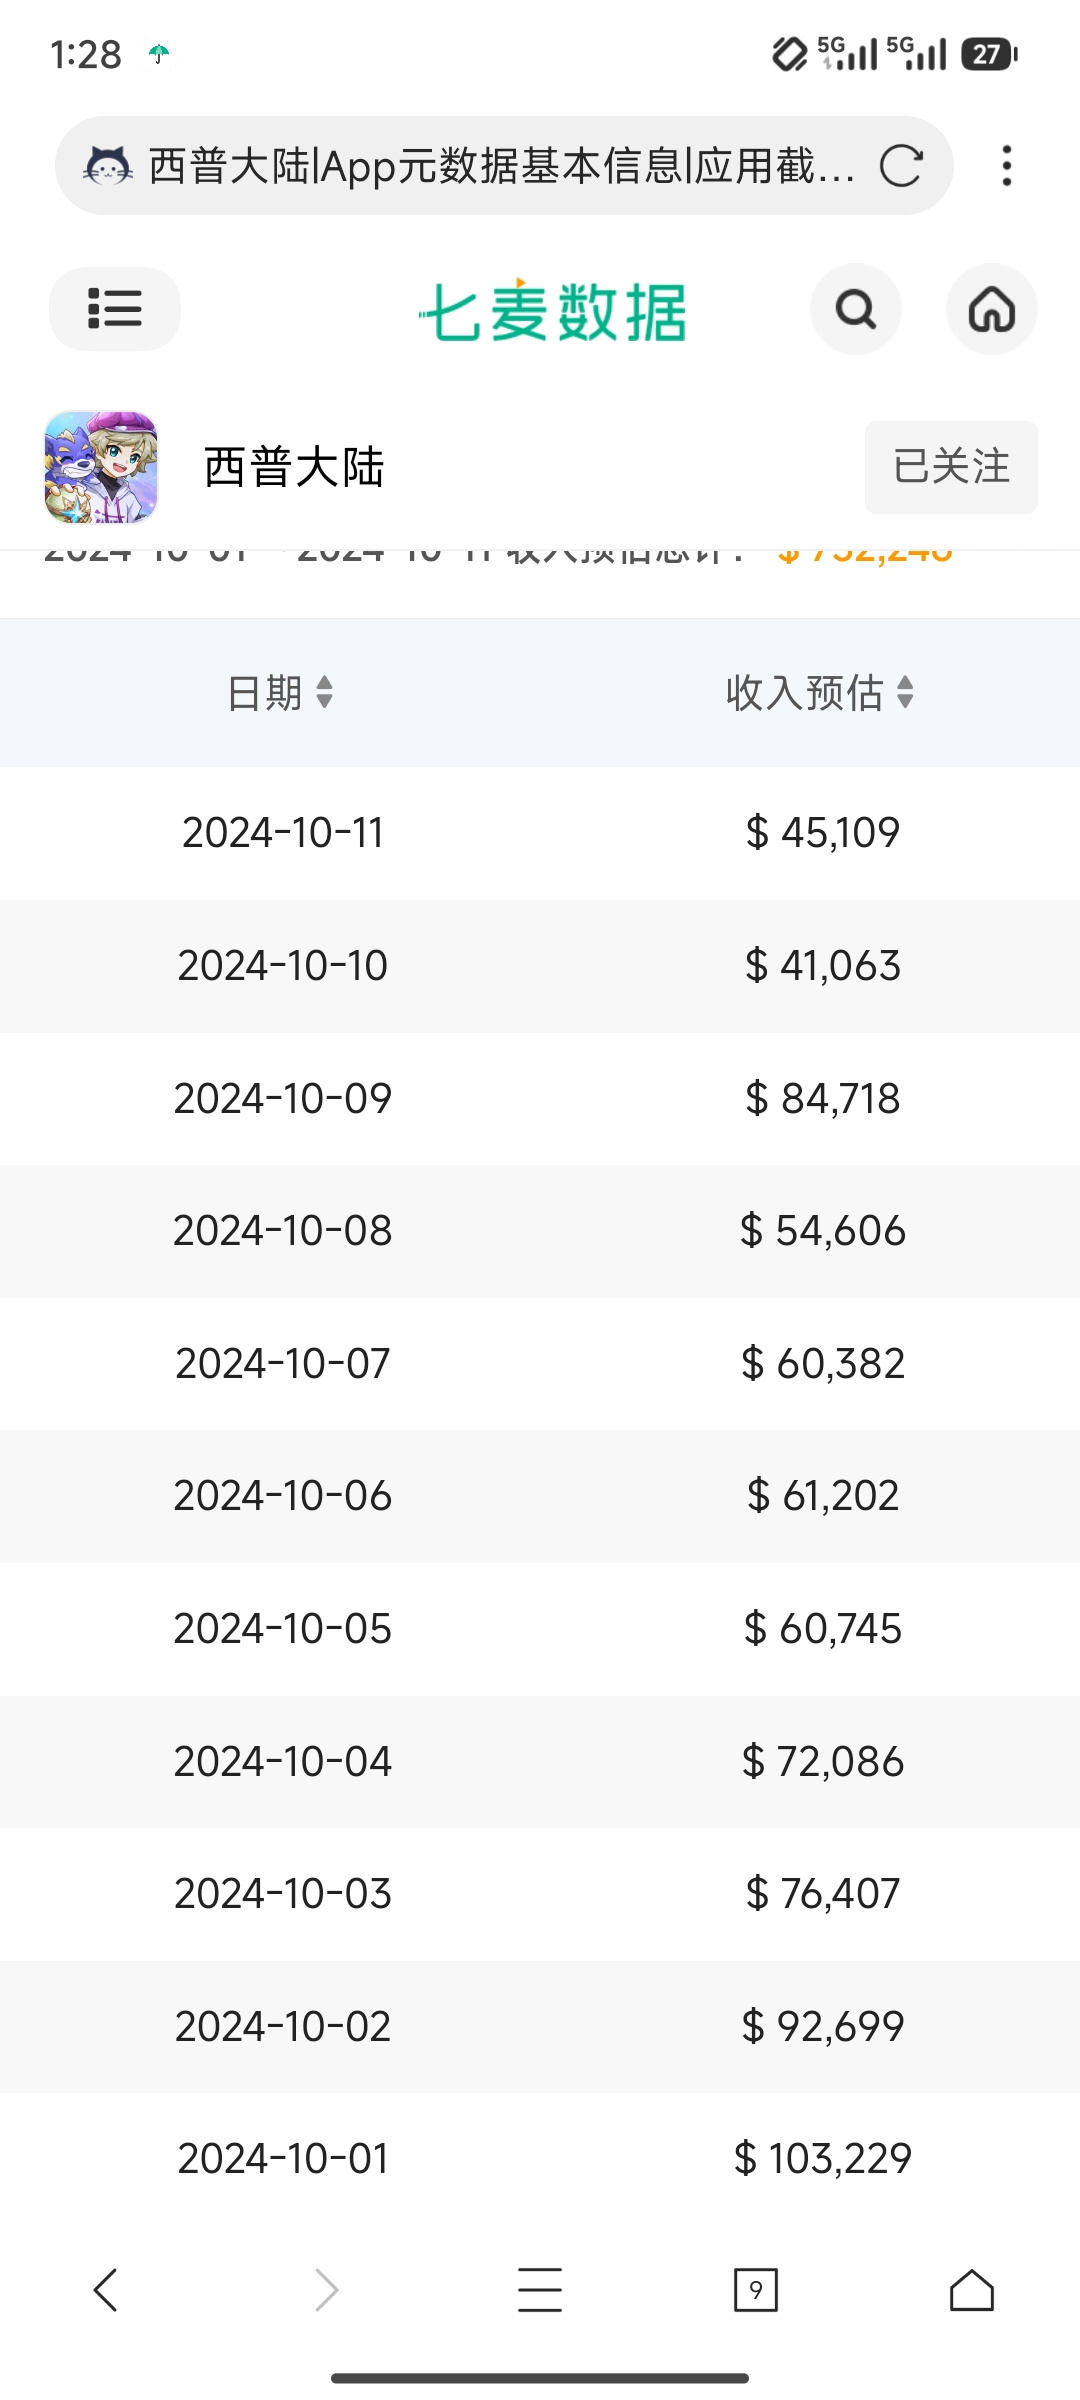Toggle the 已关注 follow button
Viewport: 1080px width, 2400px height.
click(951, 467)
